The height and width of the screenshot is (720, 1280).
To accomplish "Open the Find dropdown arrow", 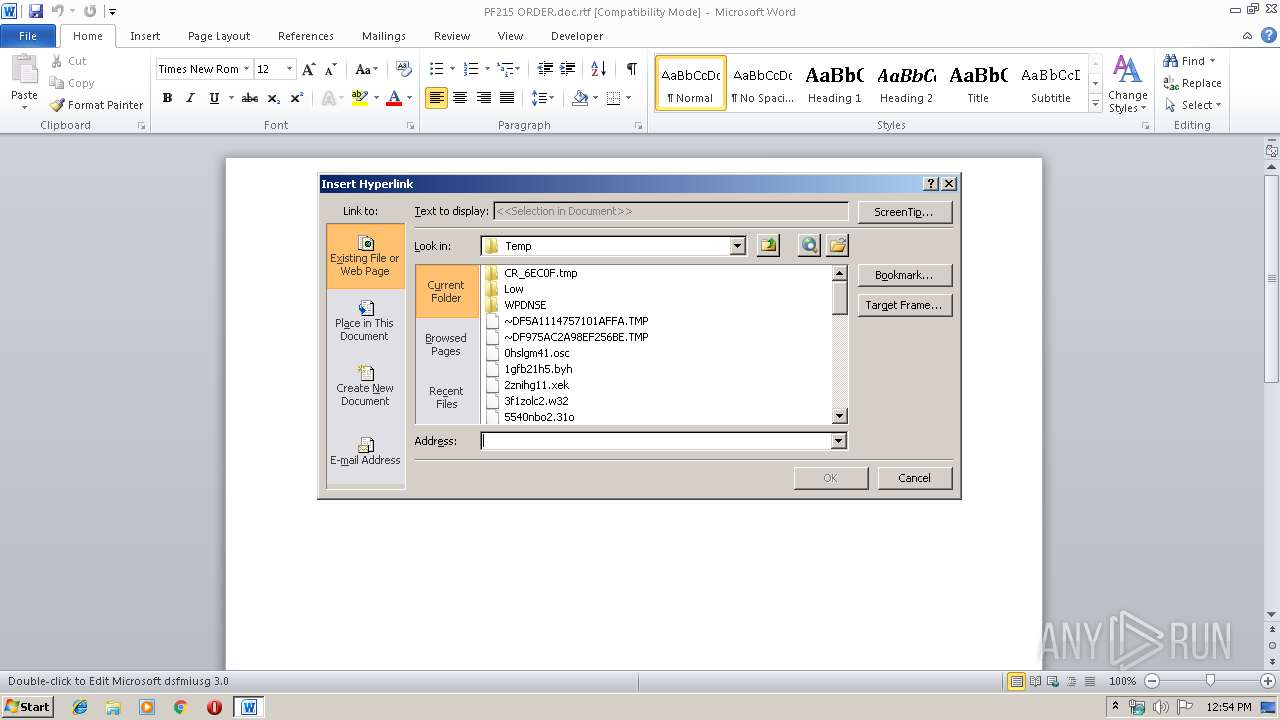I will pyautogui.click(x=1213, y=61).
